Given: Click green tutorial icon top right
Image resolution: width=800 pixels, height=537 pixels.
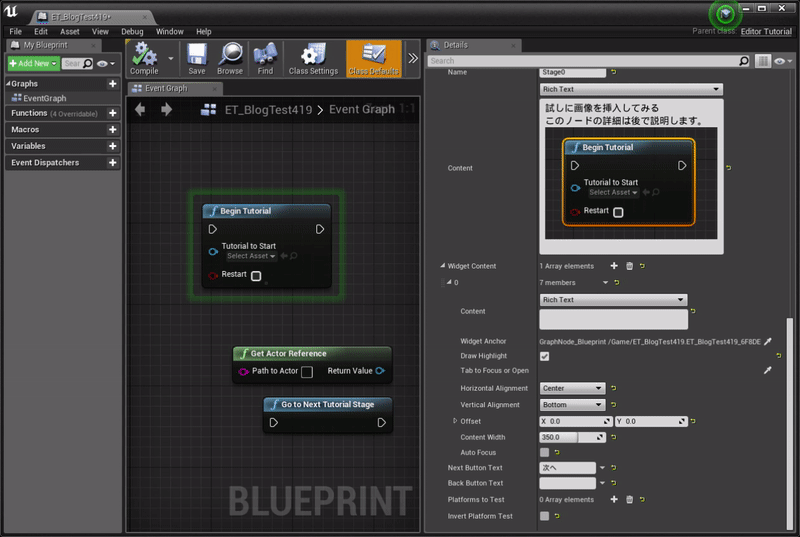Looking at the screenshot, I should [725, 14].
